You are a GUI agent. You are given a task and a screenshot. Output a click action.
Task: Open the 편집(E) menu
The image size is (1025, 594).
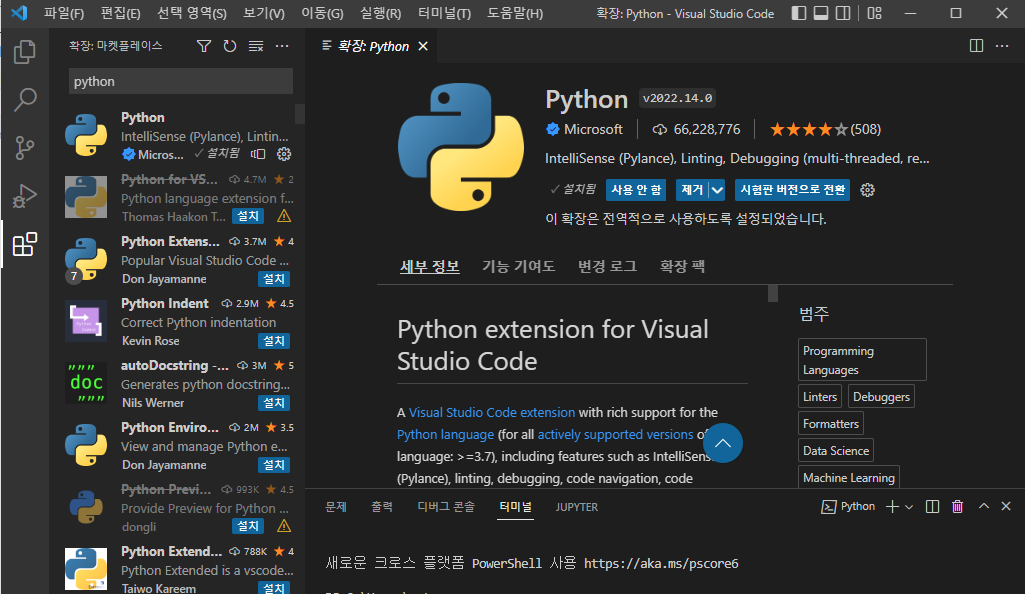point(120,13)
